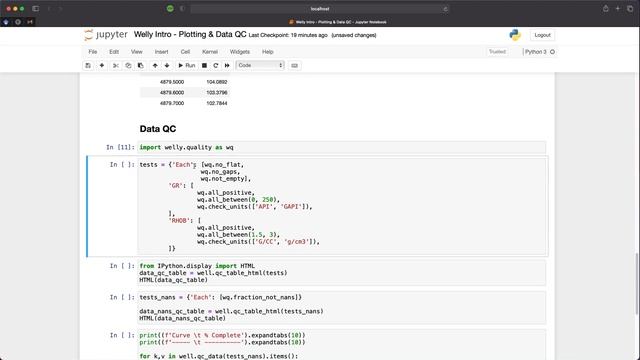
Task: Click the print Curve Complete code cell
Action: coord(342,345)
